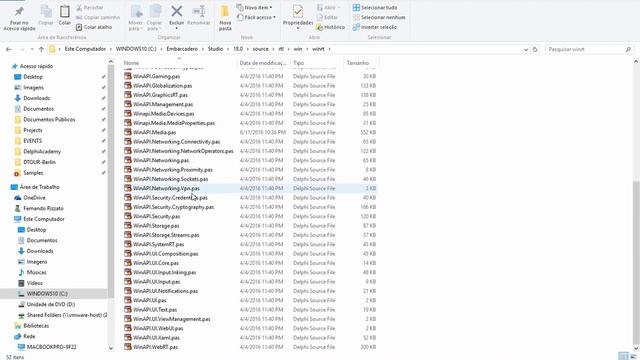Viewport: 640px width, 360px height.
Task: Select WinAPI.Networking.Vpn.pas file
Action: pyautogui.click(x=250, y=188)
